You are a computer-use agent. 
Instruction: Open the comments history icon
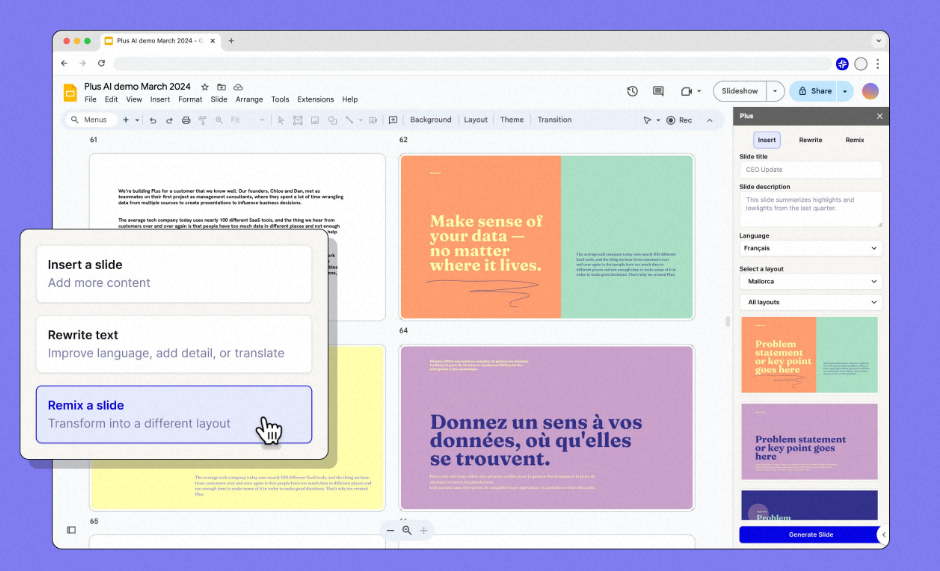point(658,91)
